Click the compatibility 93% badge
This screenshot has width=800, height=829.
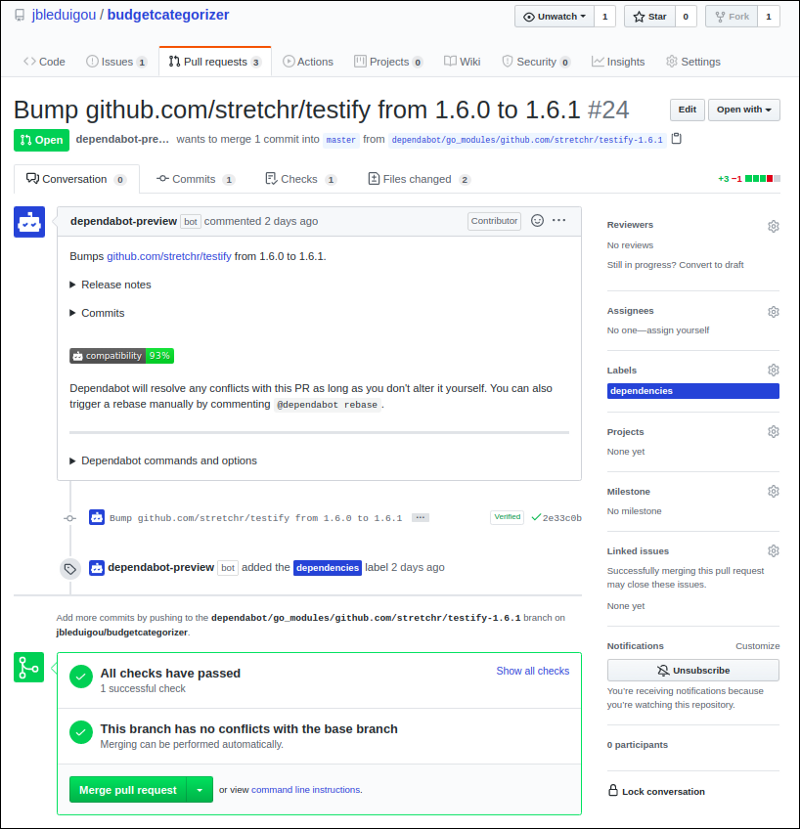click(122, 356)
